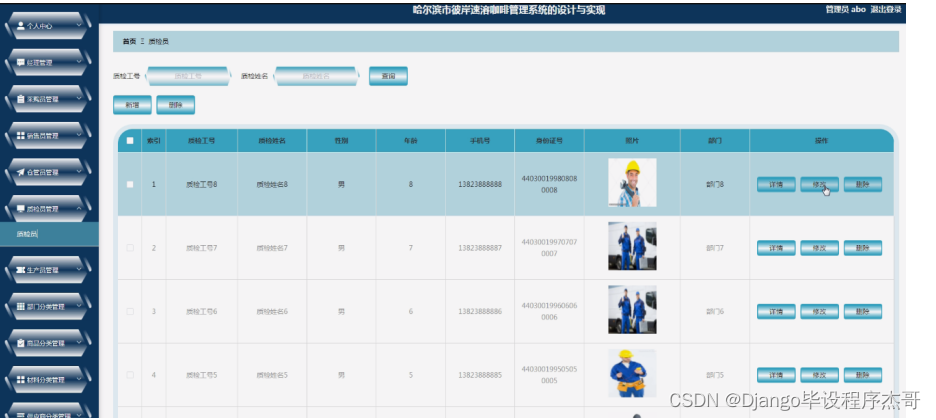Click 修改 for row 质检工号8
This screenshot has width=936, height=420.
coord(819,184)
